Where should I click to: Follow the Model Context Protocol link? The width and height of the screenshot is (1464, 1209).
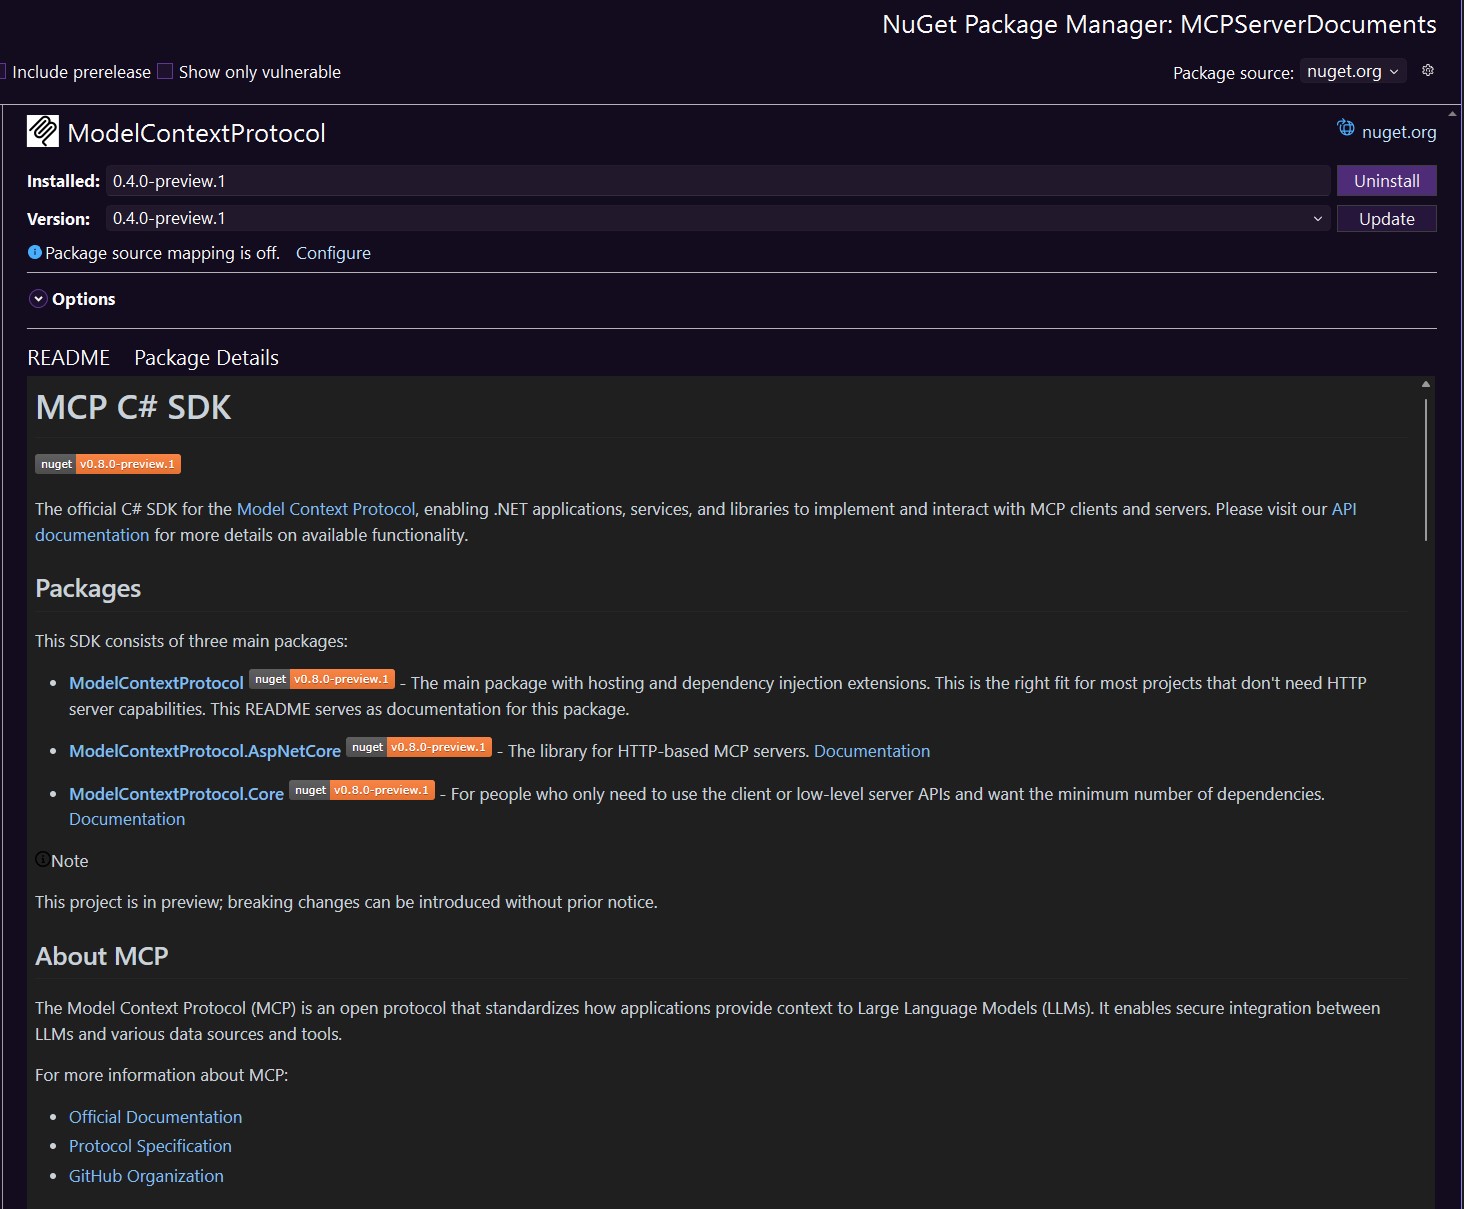pos(326,509)
